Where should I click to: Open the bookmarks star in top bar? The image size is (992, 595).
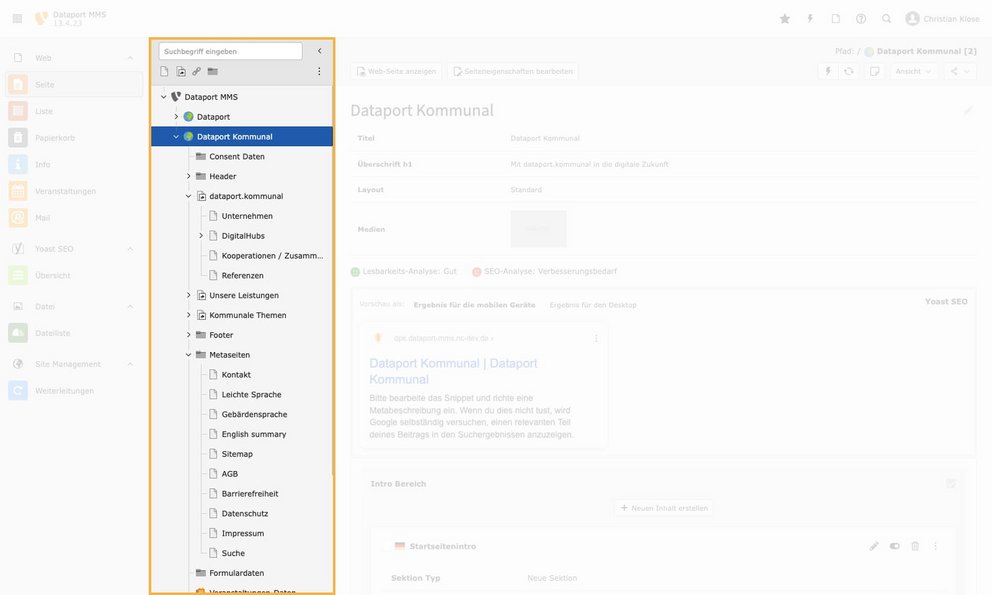tap(784, 19)
